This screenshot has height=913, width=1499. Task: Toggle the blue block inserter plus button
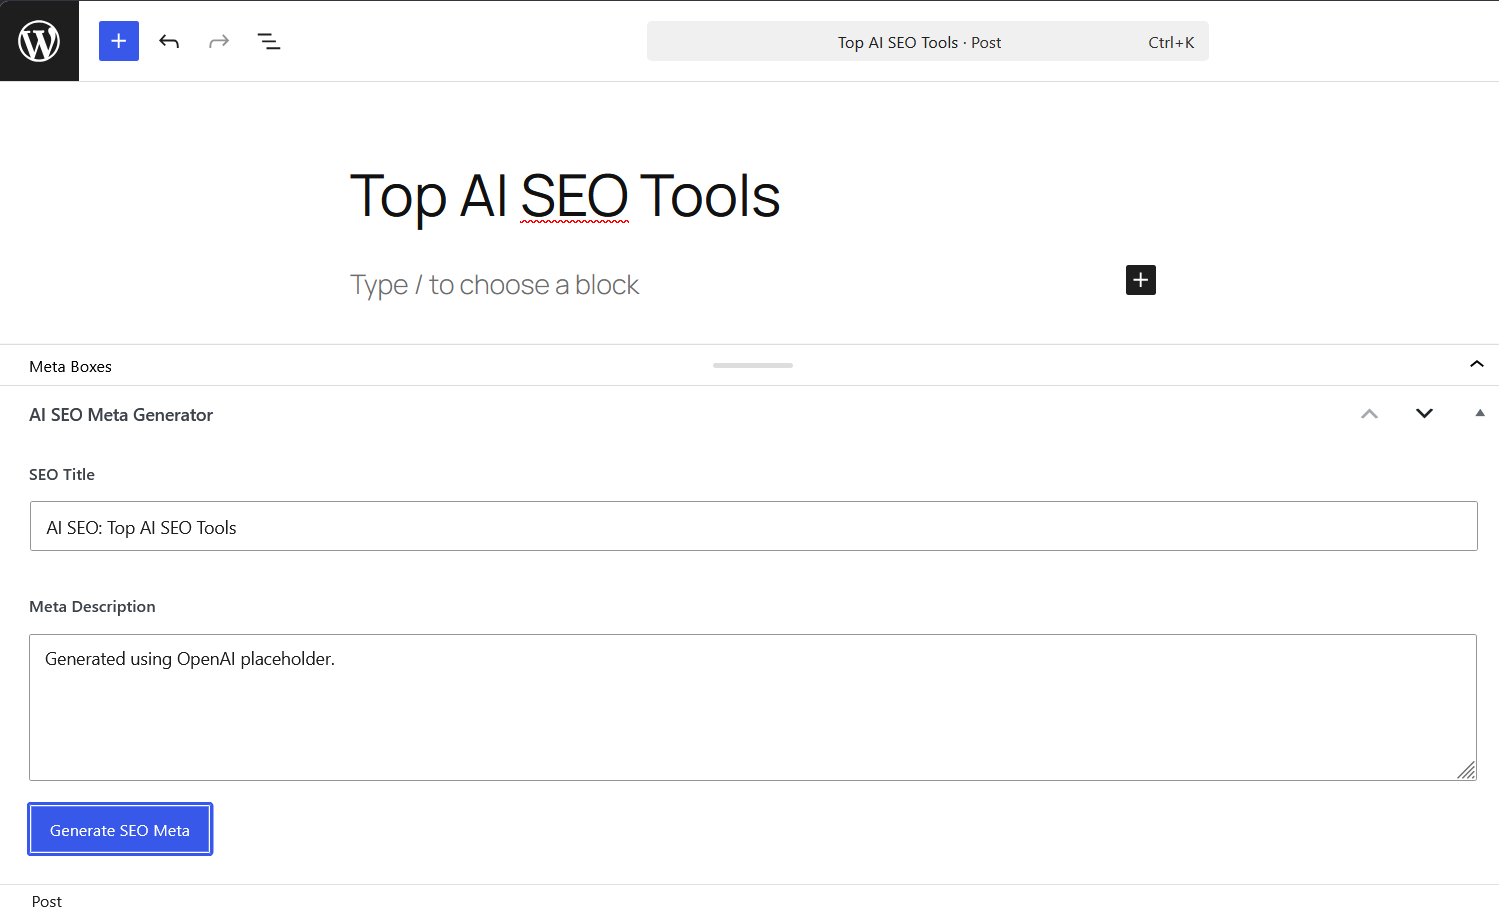click(119, 41)
